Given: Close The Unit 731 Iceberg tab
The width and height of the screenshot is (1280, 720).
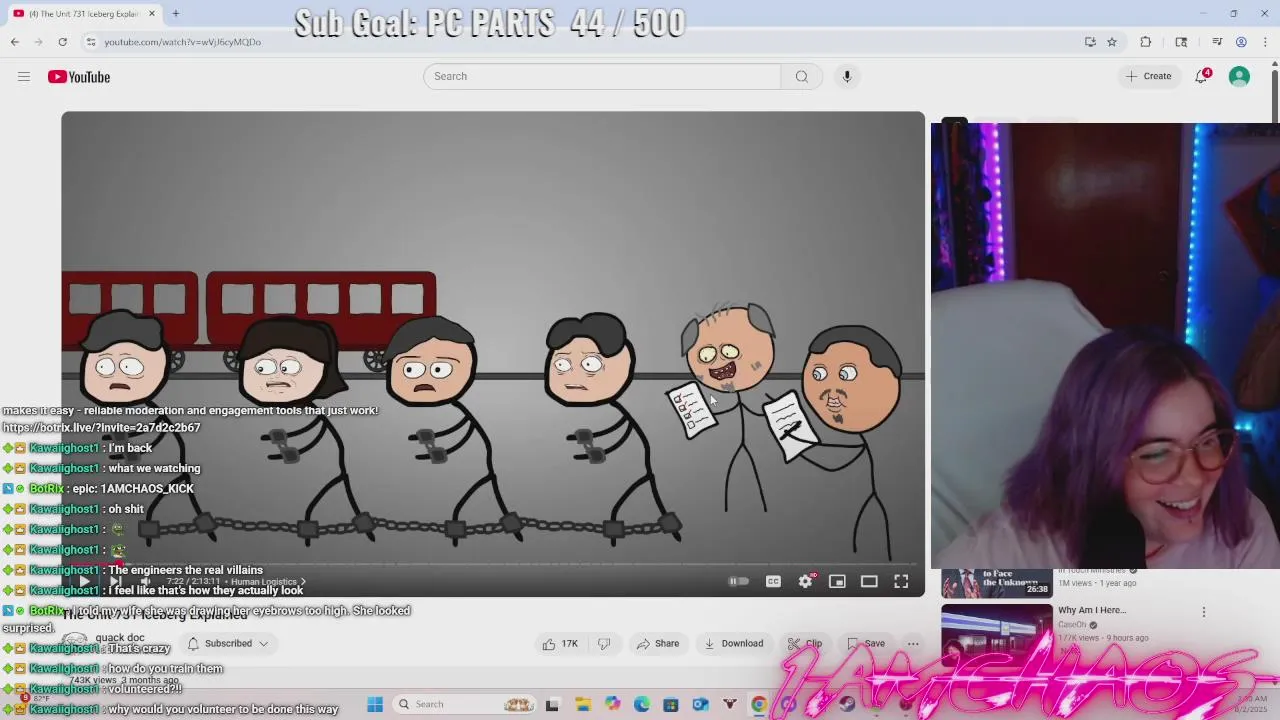Looking at the screenshot, I should [152, 14].
